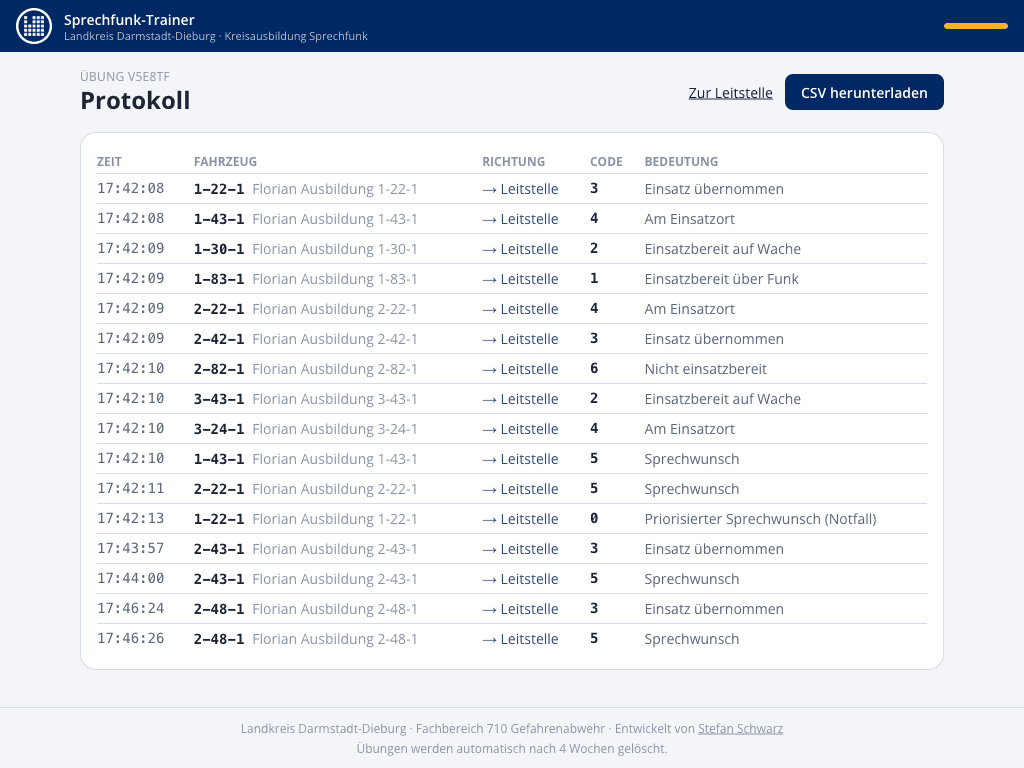Select the timestamp "17:42:13"
This screenshot has width=1024, height=768.
click(x=131, y=519)
